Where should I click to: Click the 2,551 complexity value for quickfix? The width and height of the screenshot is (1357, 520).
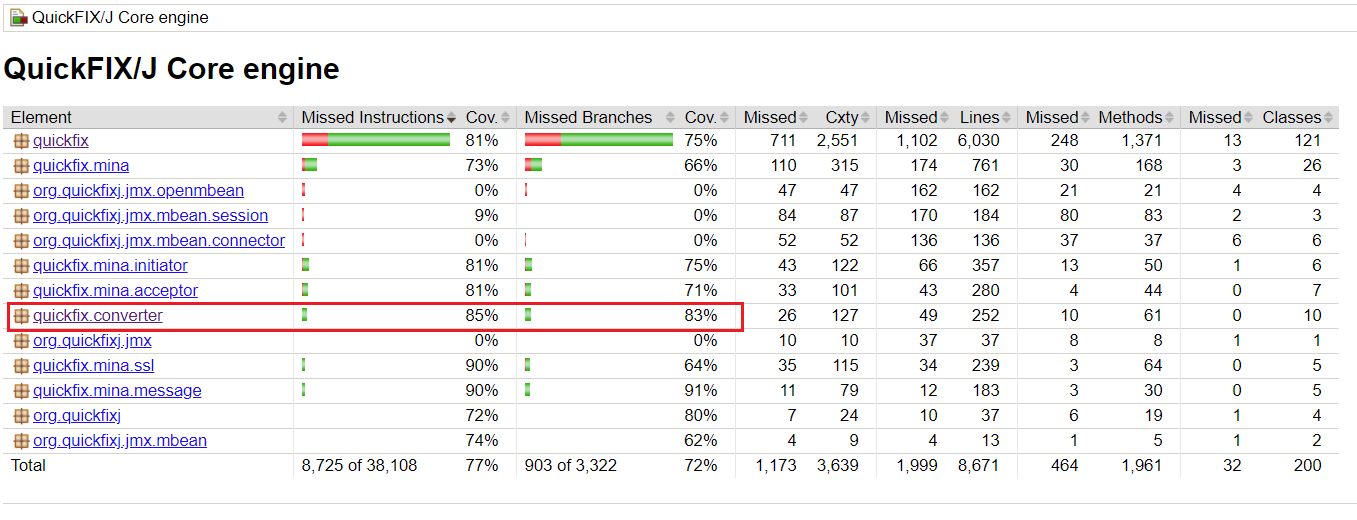click(x=837, y=141)
